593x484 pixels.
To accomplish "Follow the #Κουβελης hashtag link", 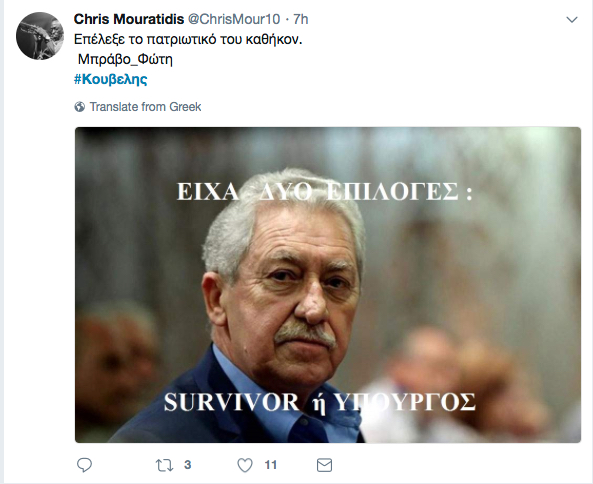I will click(x=110, y=79).
